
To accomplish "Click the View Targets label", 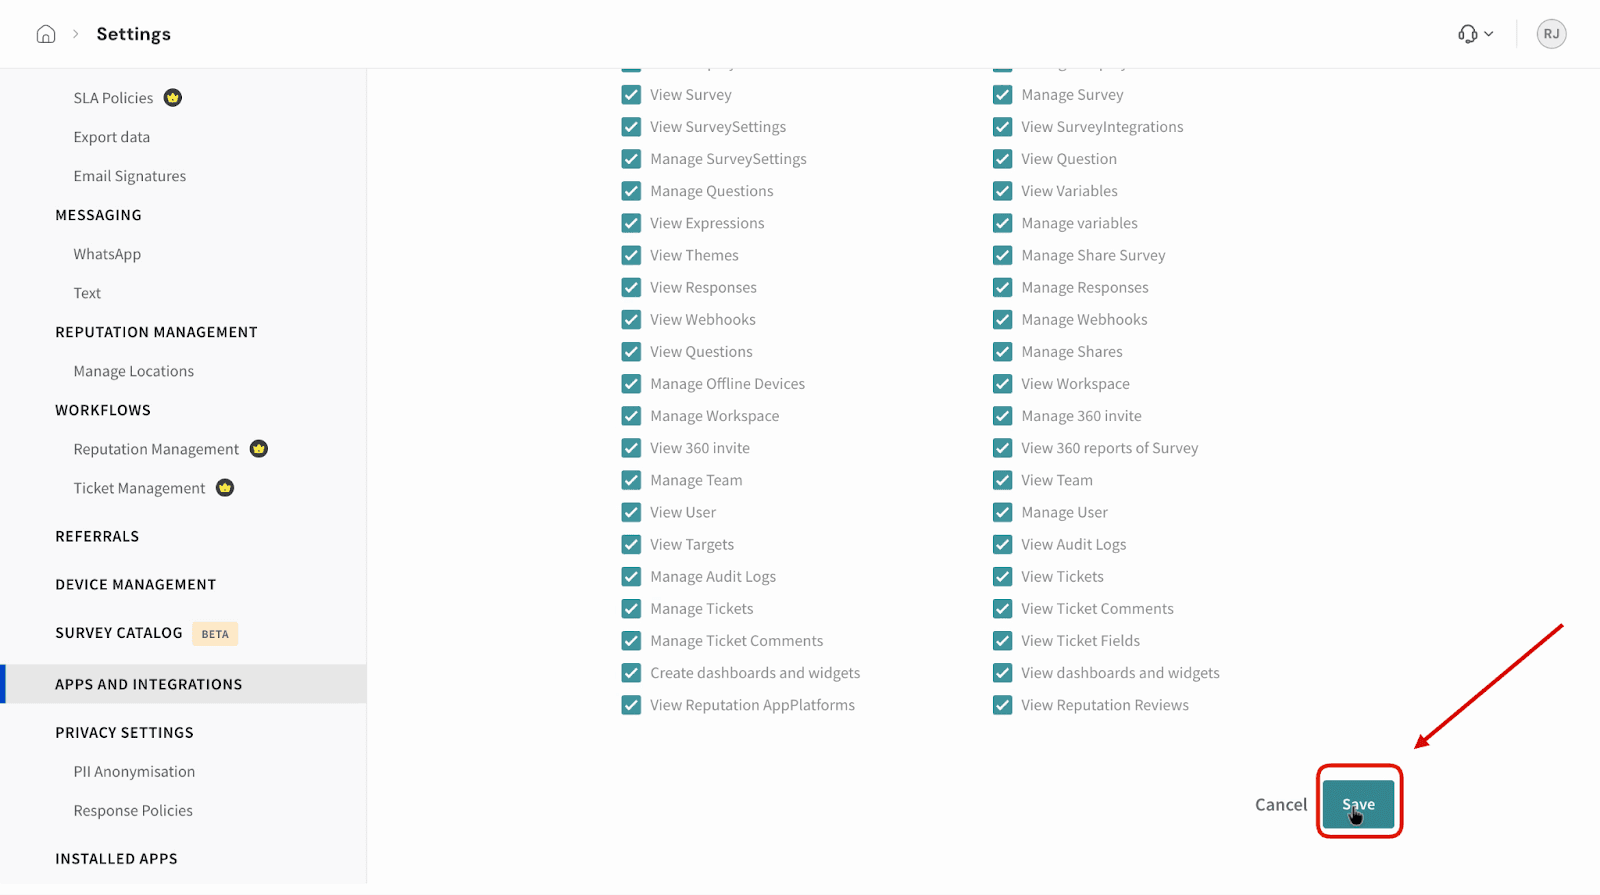I will (x=692, y=544).
